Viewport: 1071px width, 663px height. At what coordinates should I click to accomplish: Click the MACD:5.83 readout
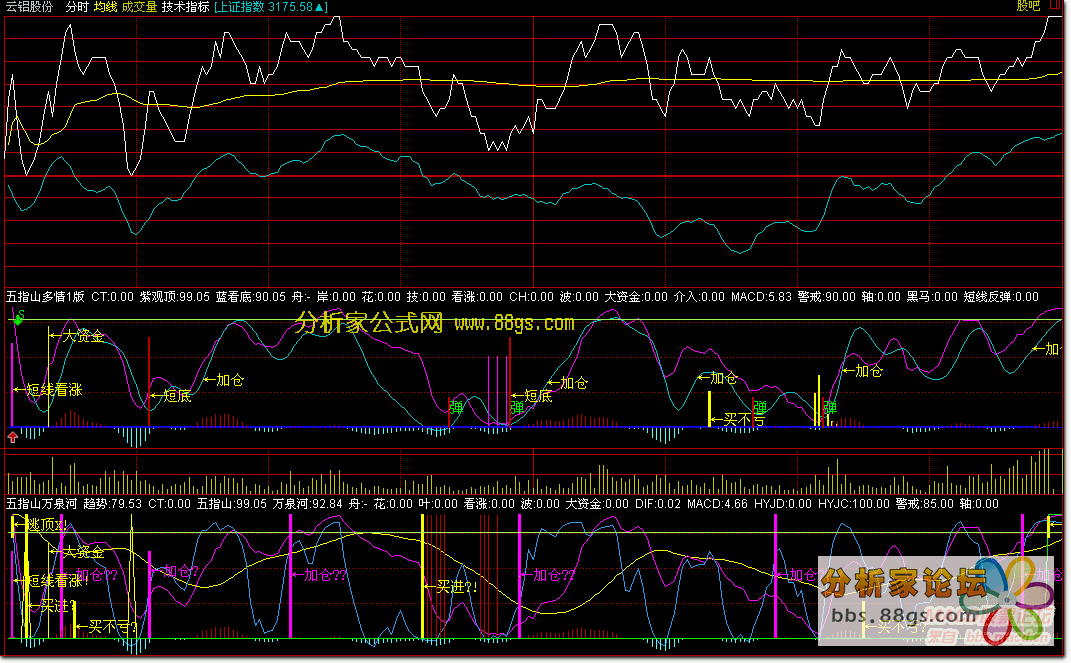761,297
